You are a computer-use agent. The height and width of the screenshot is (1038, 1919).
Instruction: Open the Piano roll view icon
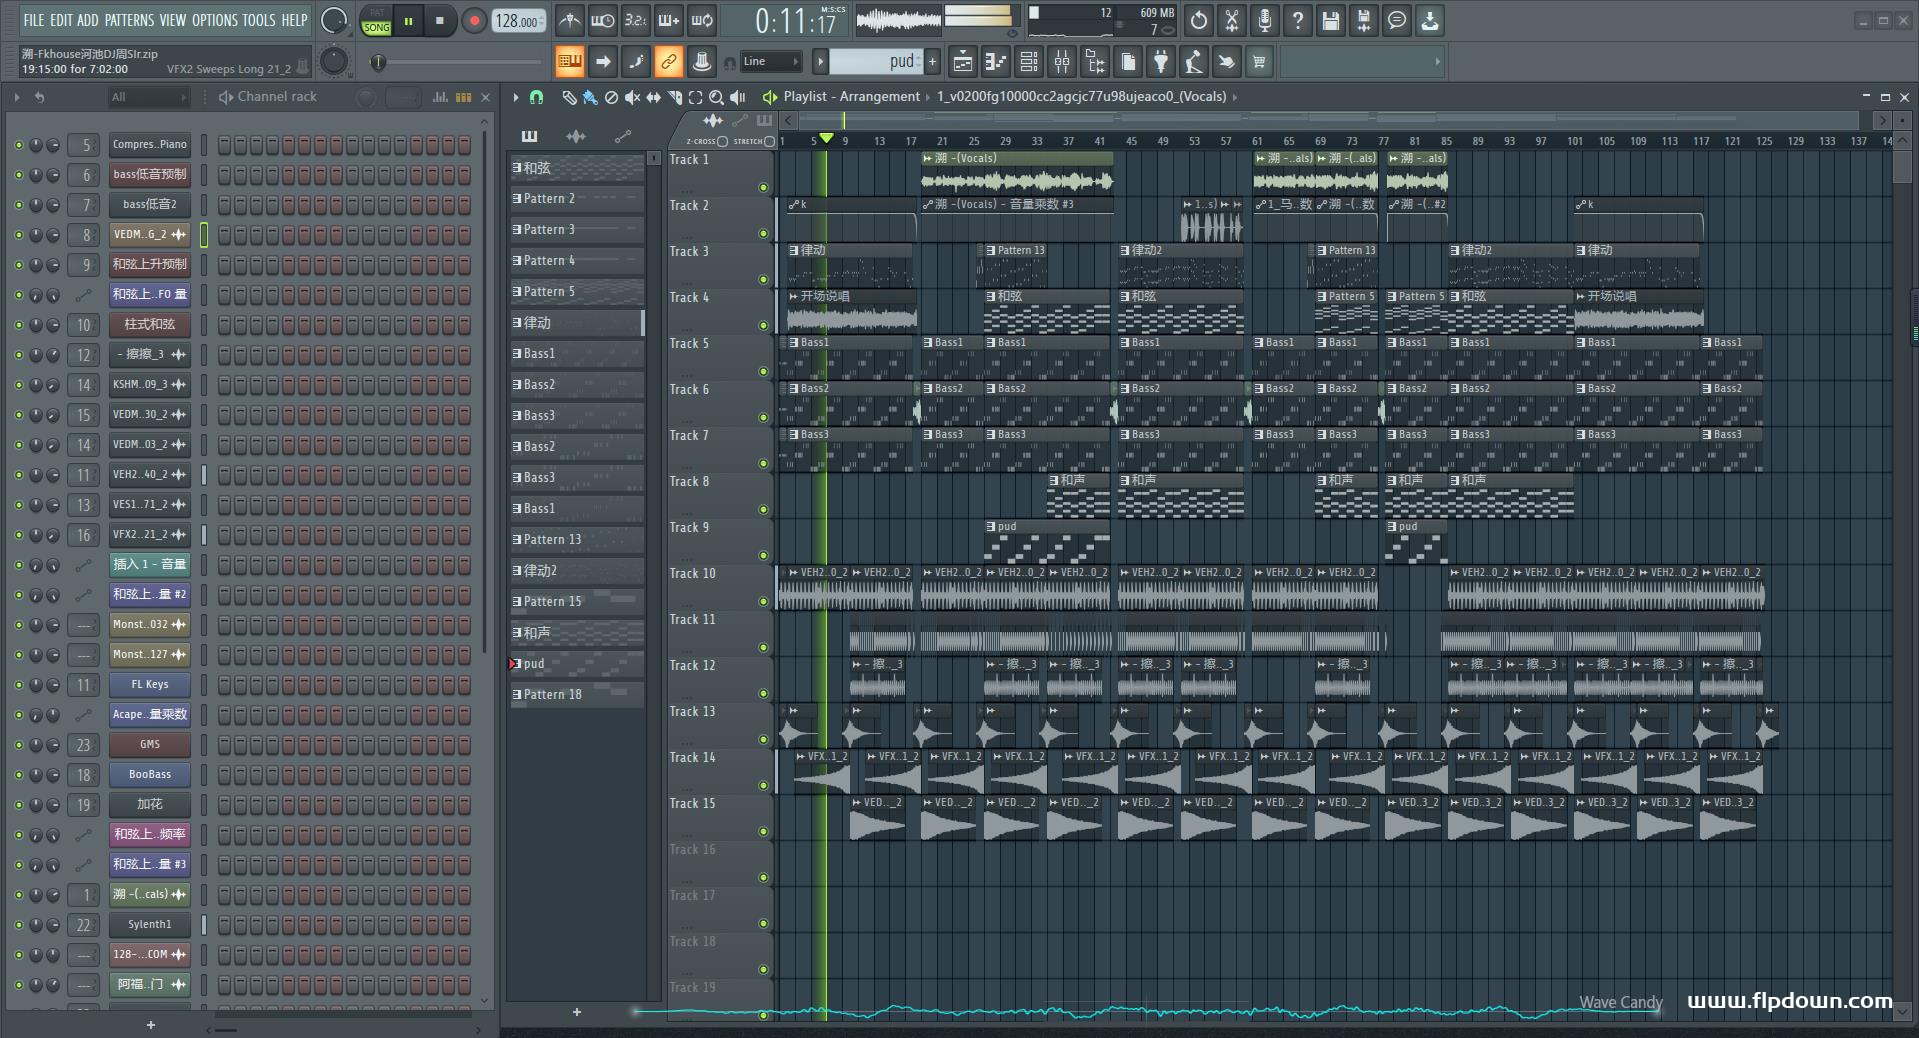(995, 62)
